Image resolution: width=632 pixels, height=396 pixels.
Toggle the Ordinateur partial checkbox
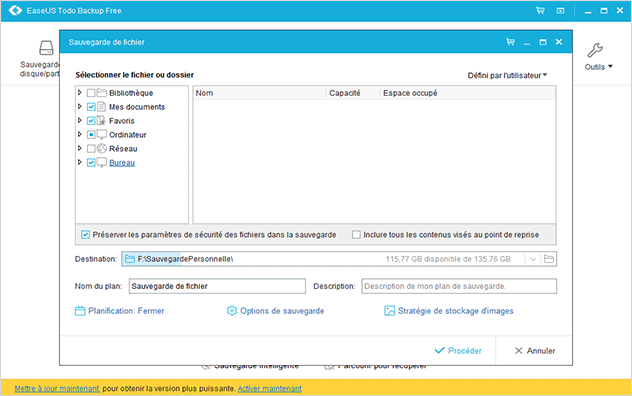point(91,135)
